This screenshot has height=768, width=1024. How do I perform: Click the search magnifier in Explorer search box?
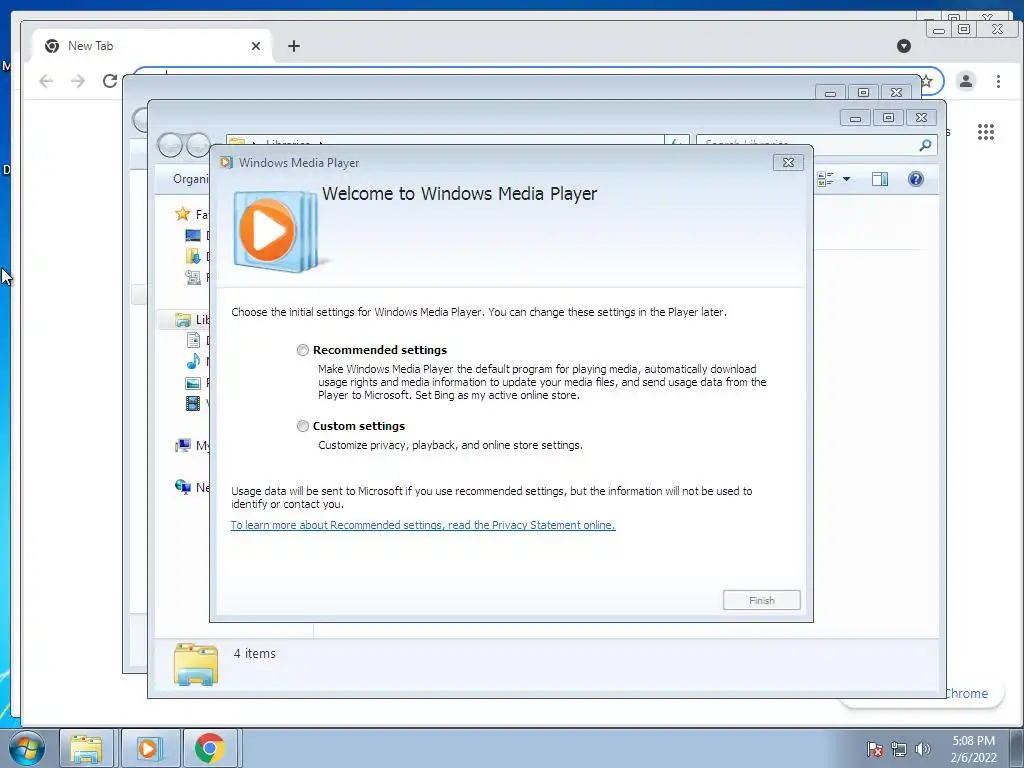pyautogui.click(x=925, y=145)
